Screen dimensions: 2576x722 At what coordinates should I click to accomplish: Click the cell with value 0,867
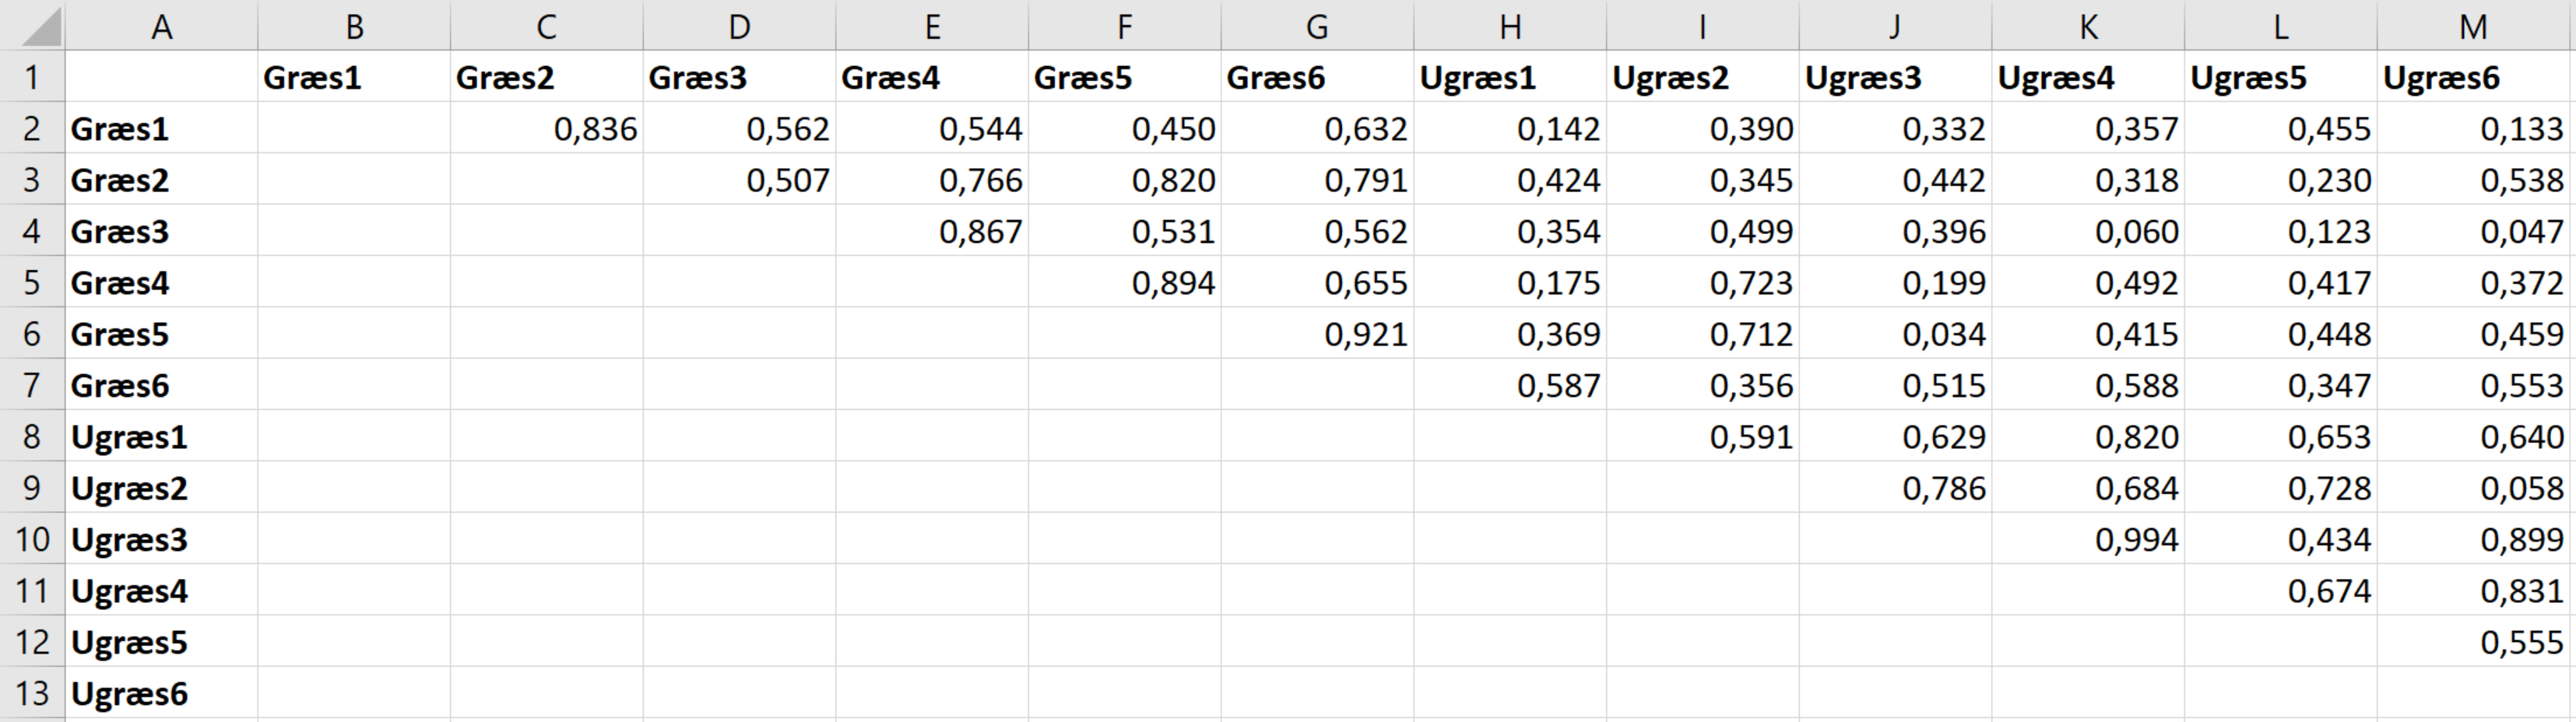coord(932,232)
